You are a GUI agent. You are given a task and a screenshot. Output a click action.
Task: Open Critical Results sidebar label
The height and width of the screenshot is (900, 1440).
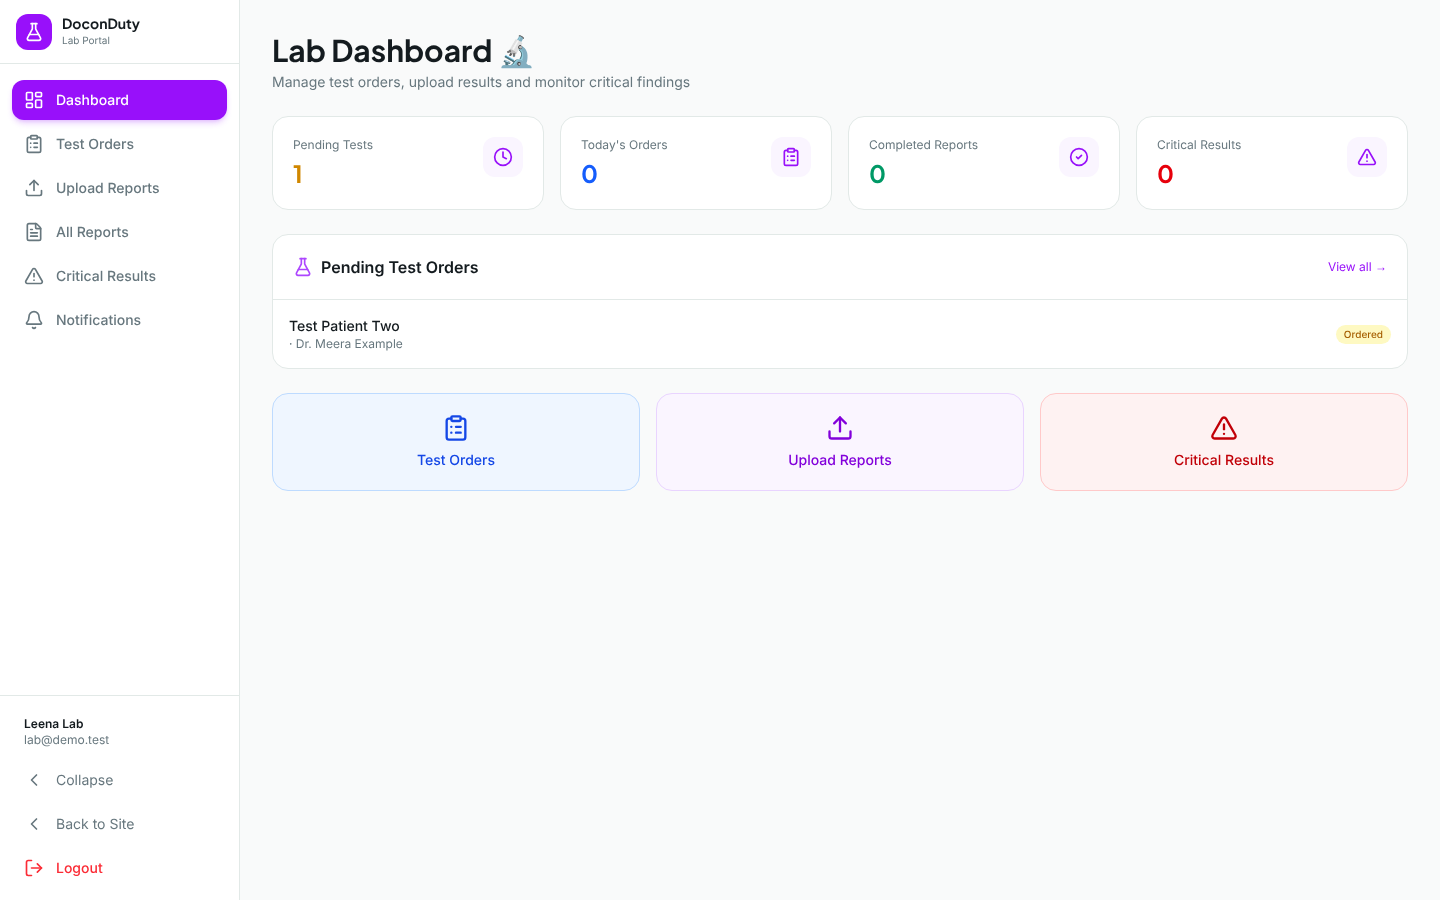click(106, 276)
